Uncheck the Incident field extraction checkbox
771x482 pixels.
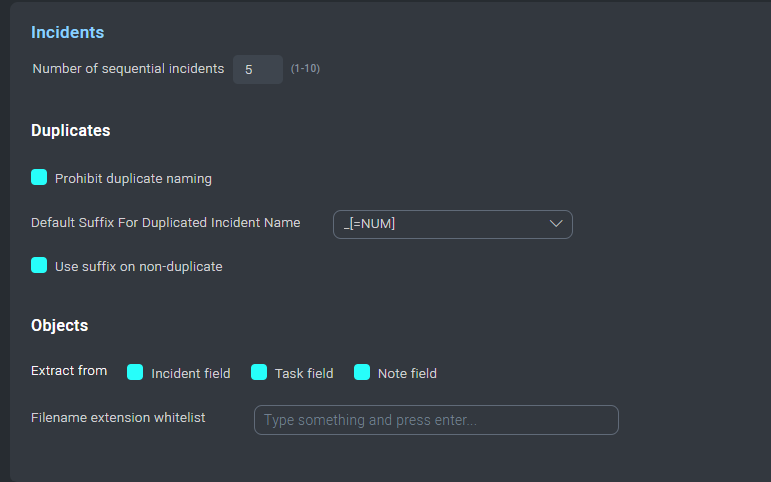point(135,372)
